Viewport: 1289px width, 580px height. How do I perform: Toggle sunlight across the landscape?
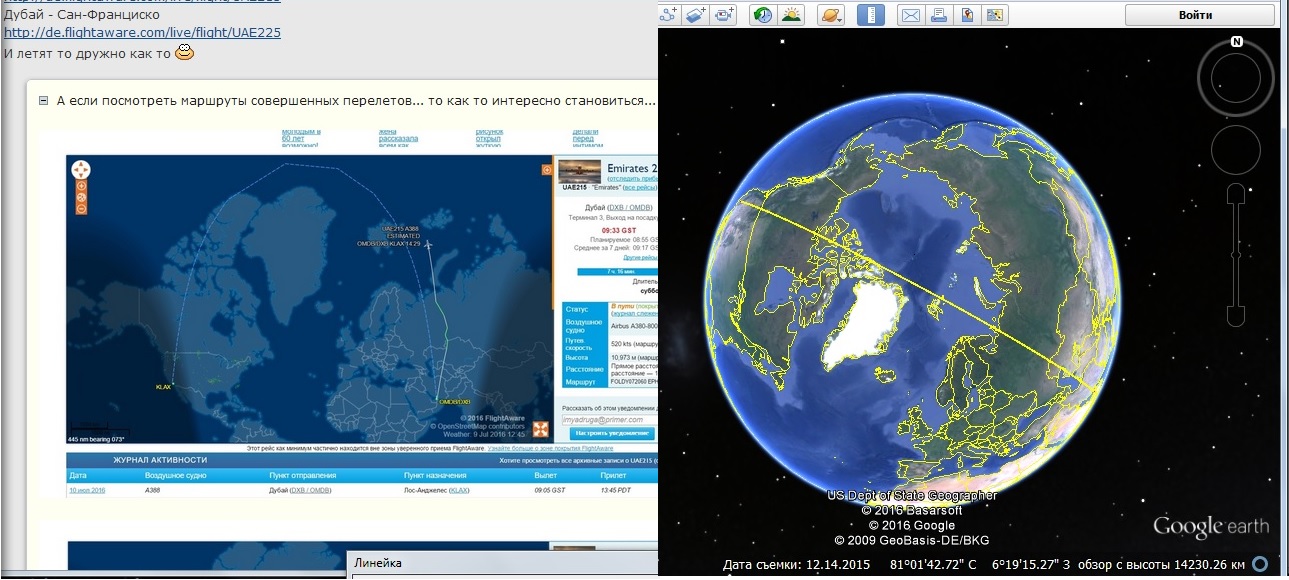(x=791, y=14)
